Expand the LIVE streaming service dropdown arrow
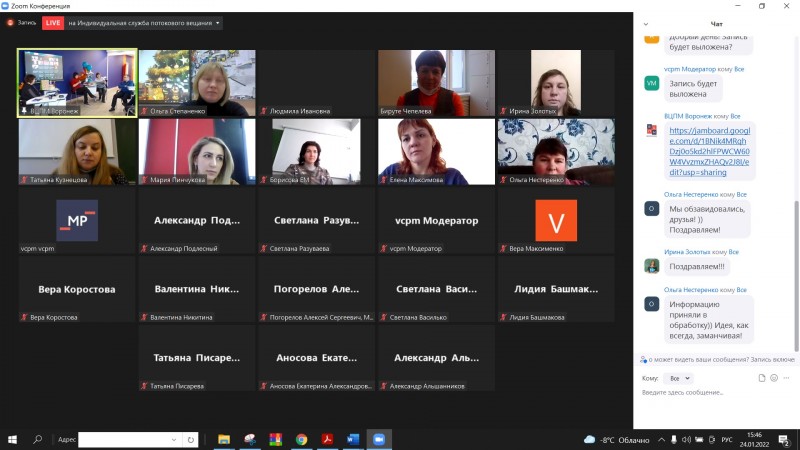This screenshot has width=800, height=450. point(218,22)
